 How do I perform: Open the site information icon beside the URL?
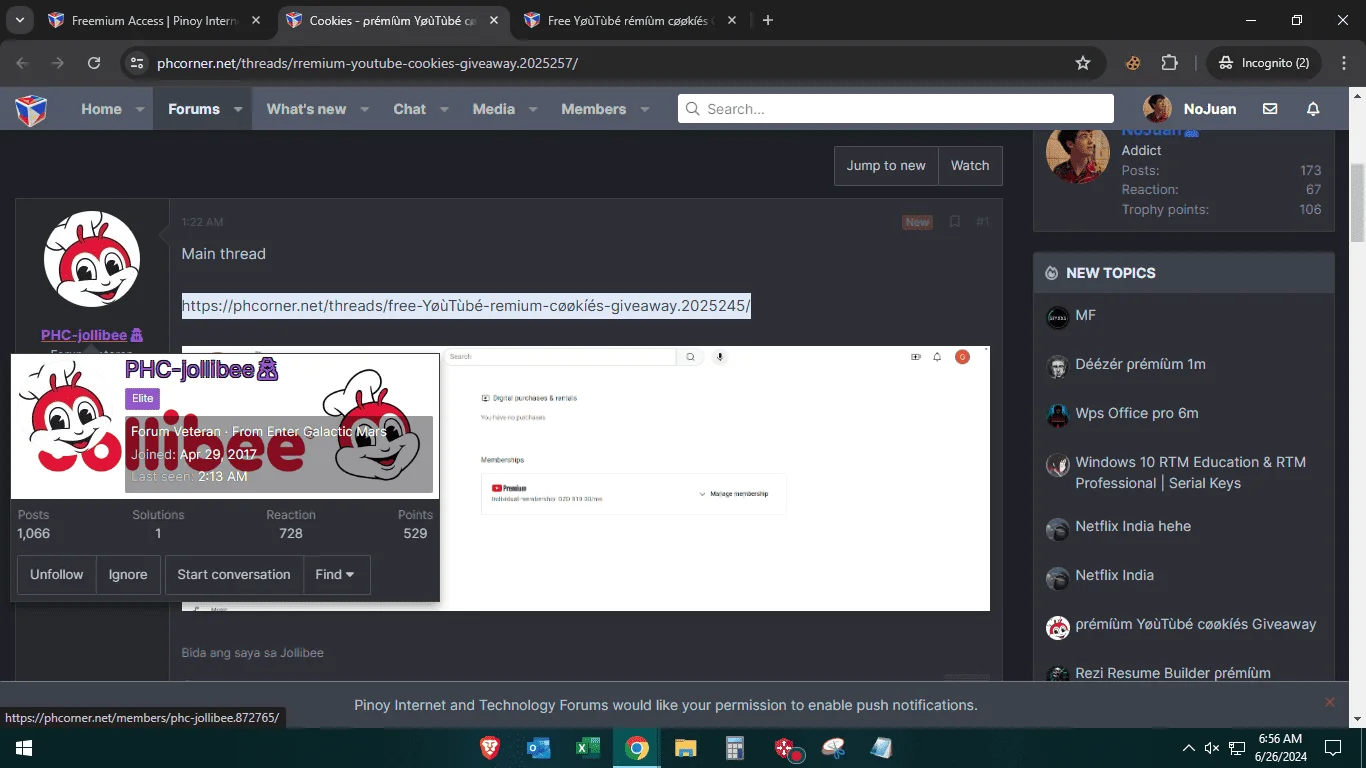click(138, 63)
